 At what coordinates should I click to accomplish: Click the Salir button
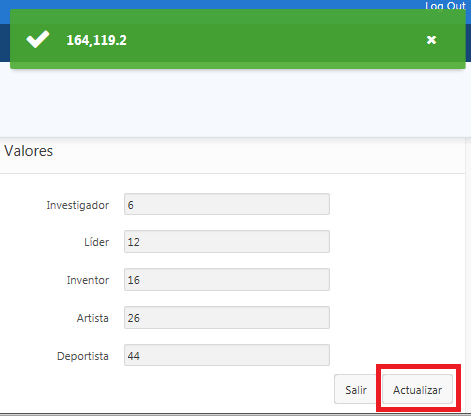pyautogui.click(x=356, y=389)
